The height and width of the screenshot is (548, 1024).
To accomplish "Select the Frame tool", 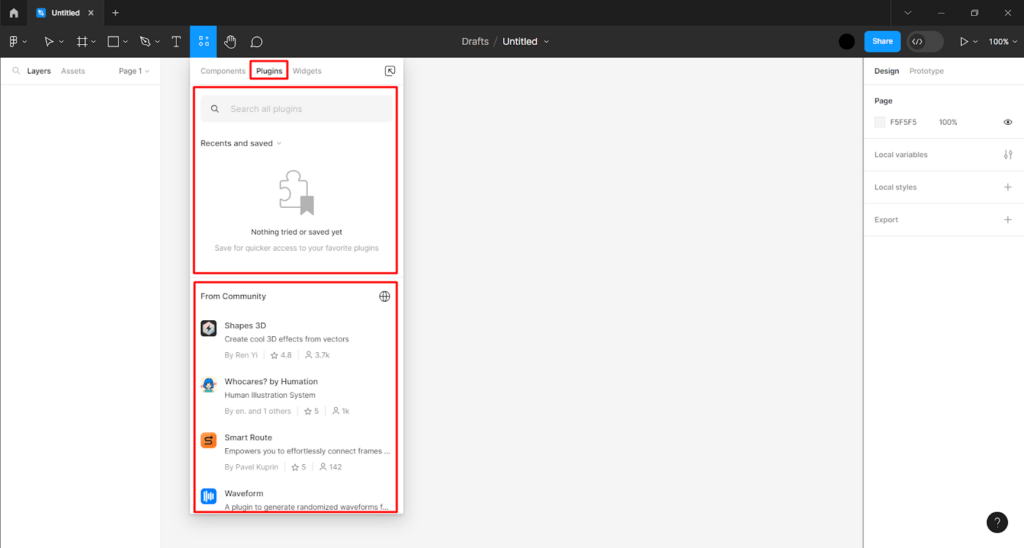I will pos(82,42).
